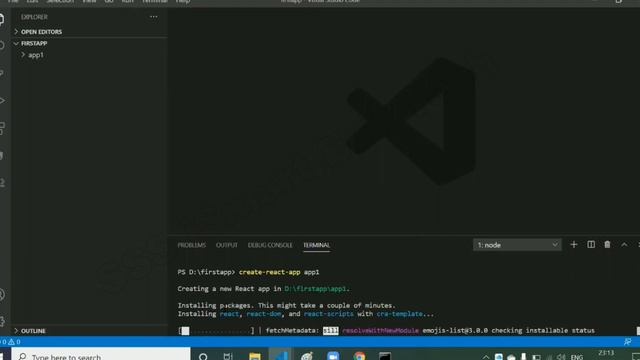This screenshot has height=360, width=640.
Task: Click the create-react-app command text
Action: point(269,272)
